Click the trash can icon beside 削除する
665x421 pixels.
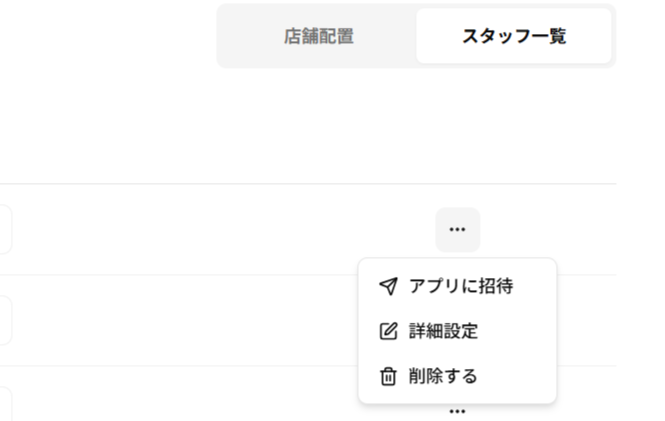[x=389, y=376]
